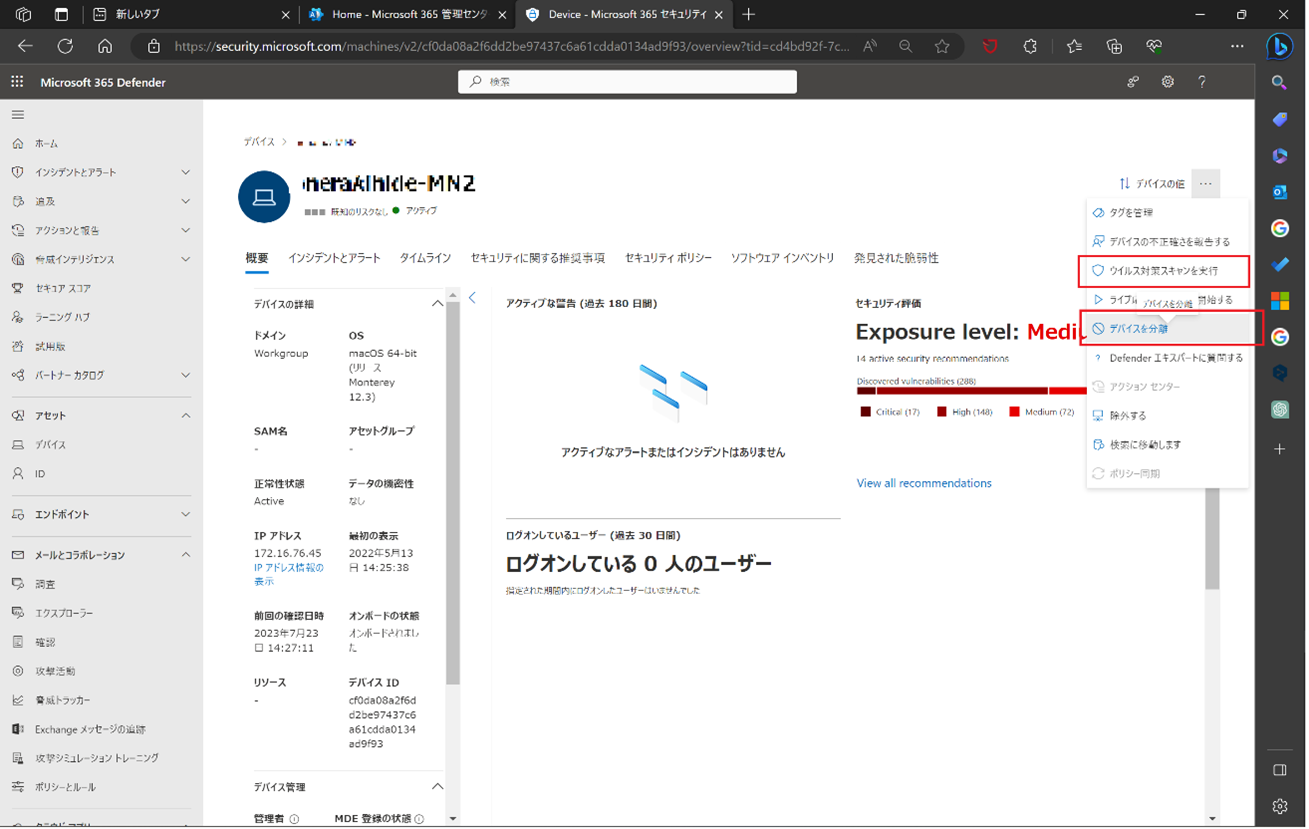The image size is (1309, 829).
Task: Open the help question mark icon
Action: pos(1202,82)
